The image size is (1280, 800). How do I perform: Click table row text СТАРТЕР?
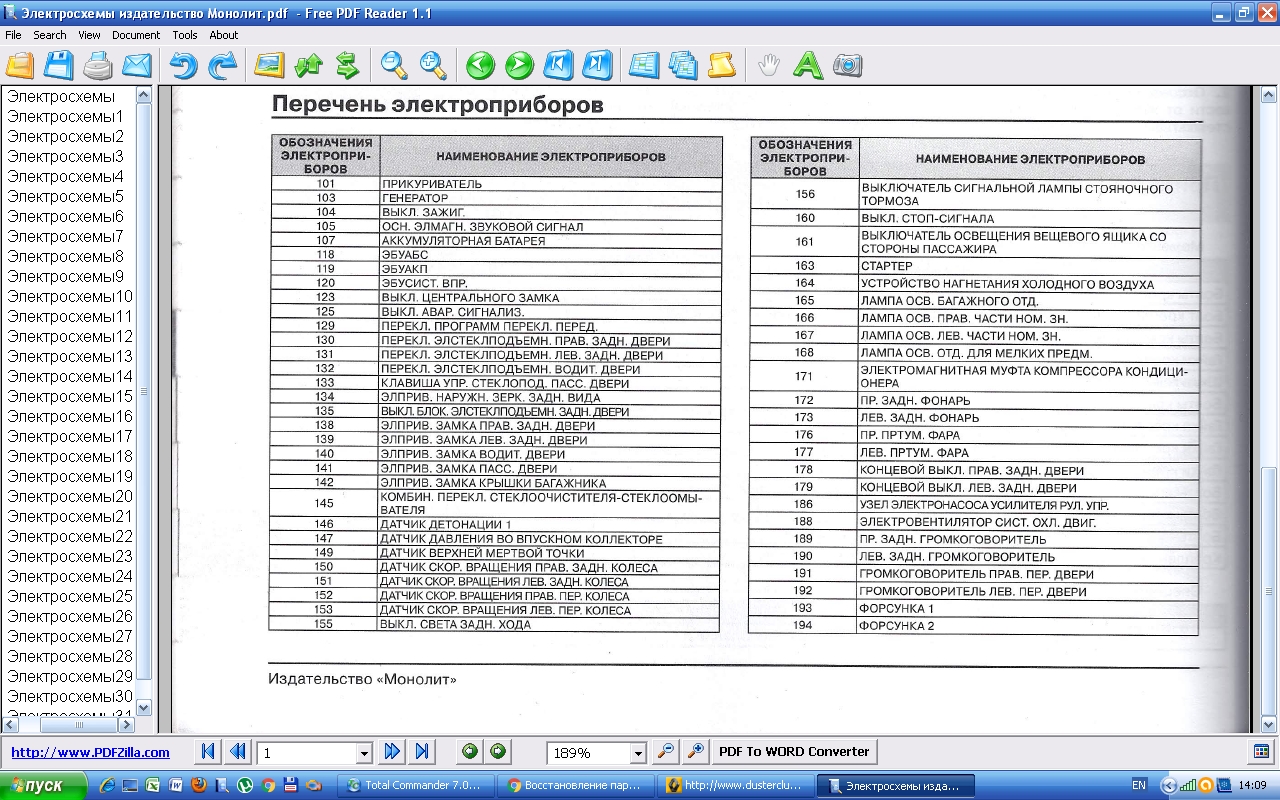coord(887,266)
